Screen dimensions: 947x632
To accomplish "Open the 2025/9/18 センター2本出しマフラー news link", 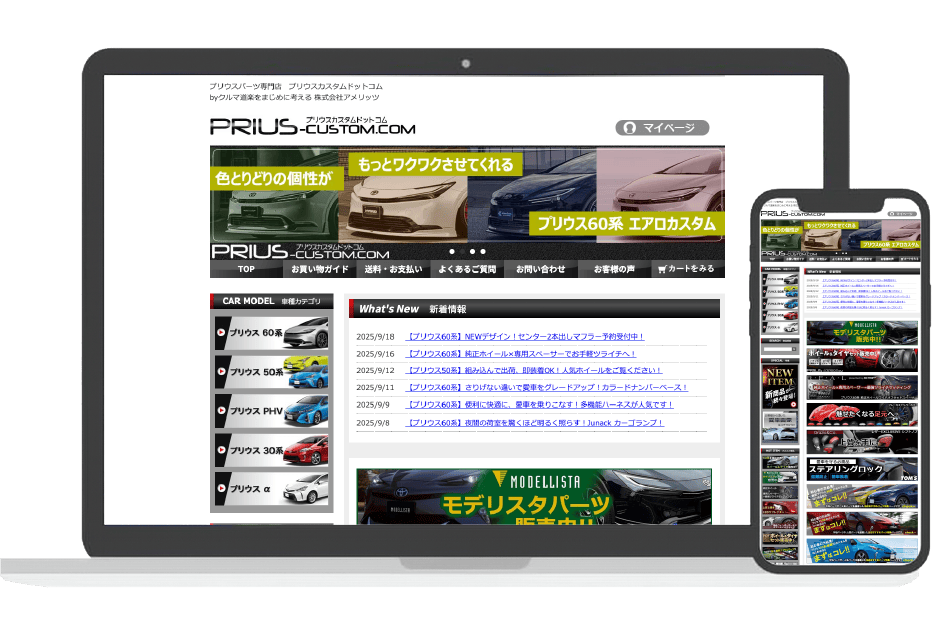I will point(524,337).
